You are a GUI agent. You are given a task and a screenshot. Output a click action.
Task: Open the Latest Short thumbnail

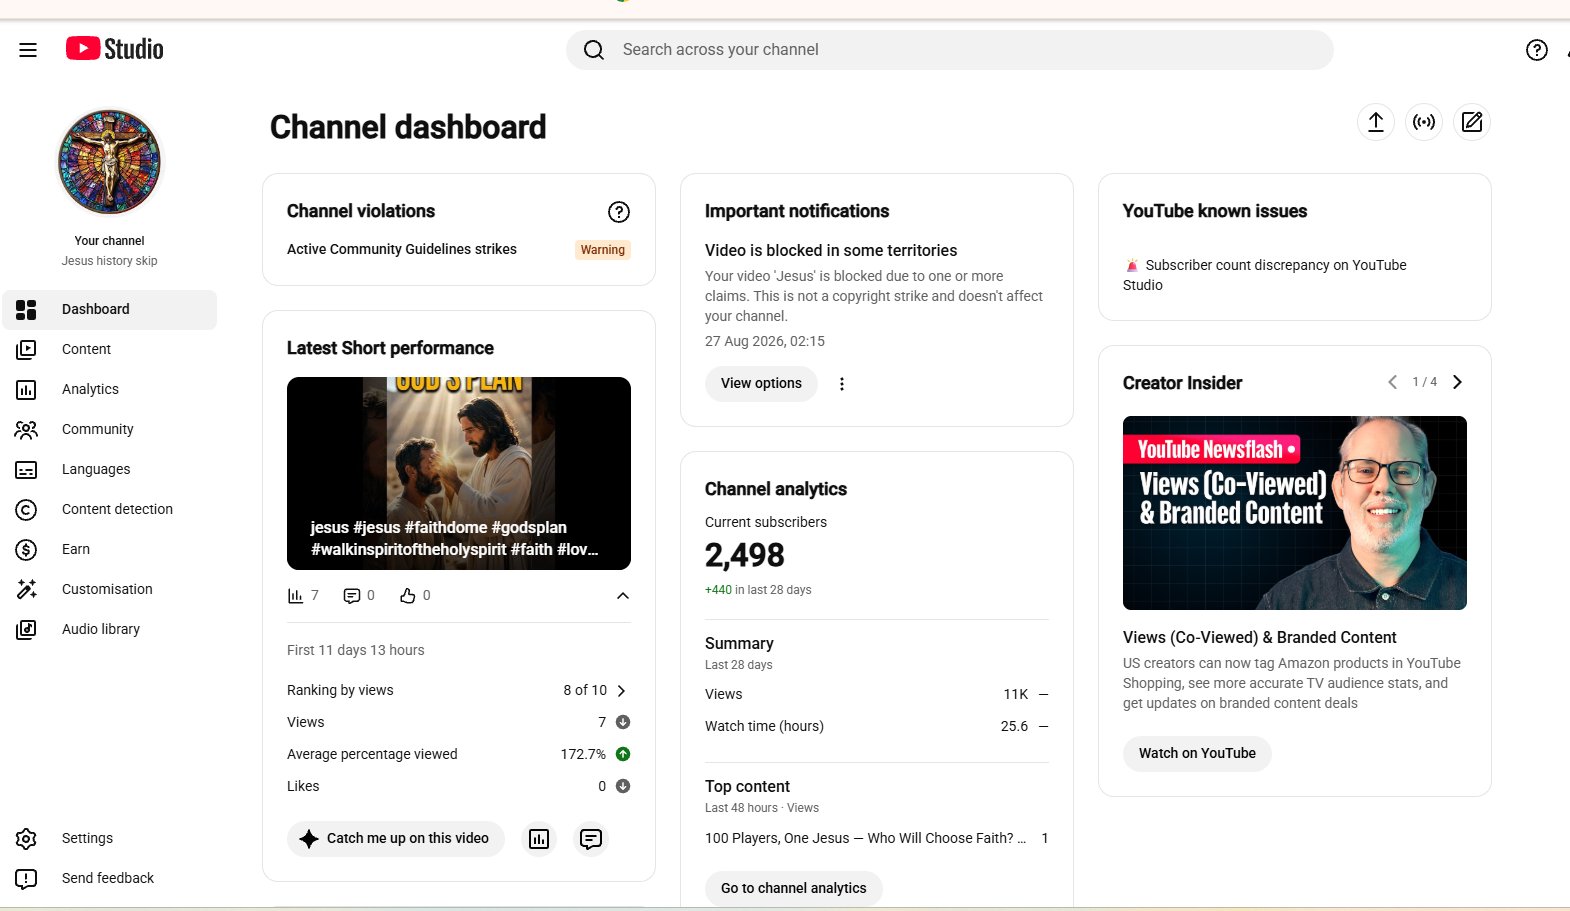tap(459, 474)
